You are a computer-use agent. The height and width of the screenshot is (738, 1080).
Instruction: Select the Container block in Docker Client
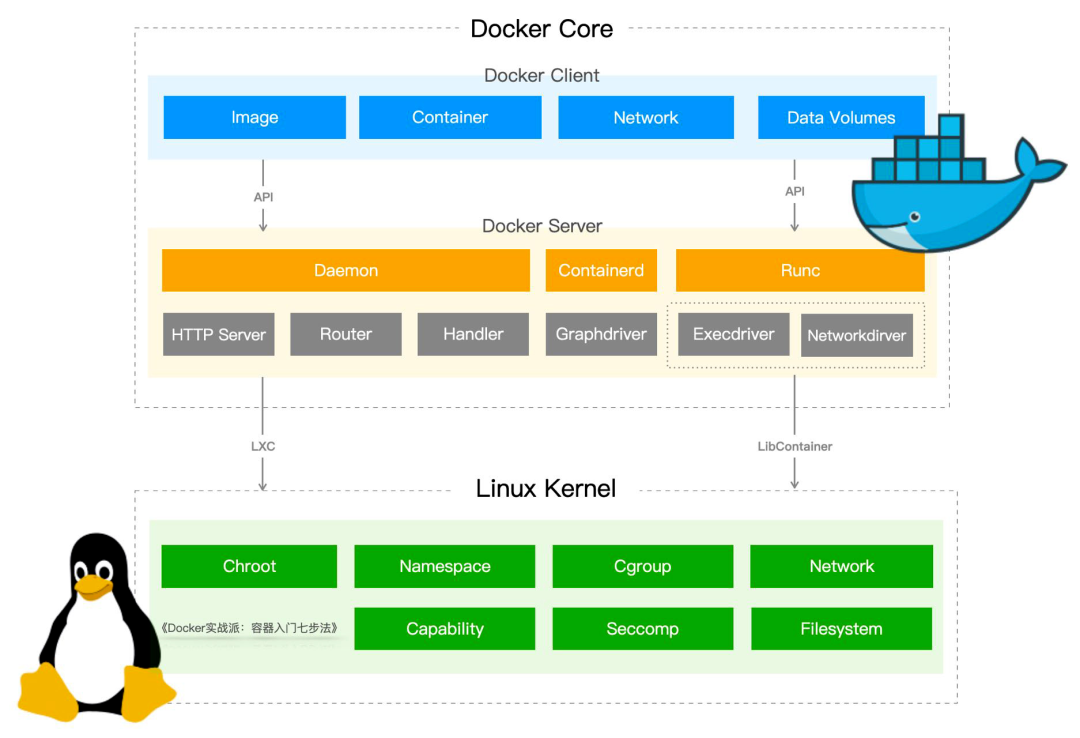point(450,117)
